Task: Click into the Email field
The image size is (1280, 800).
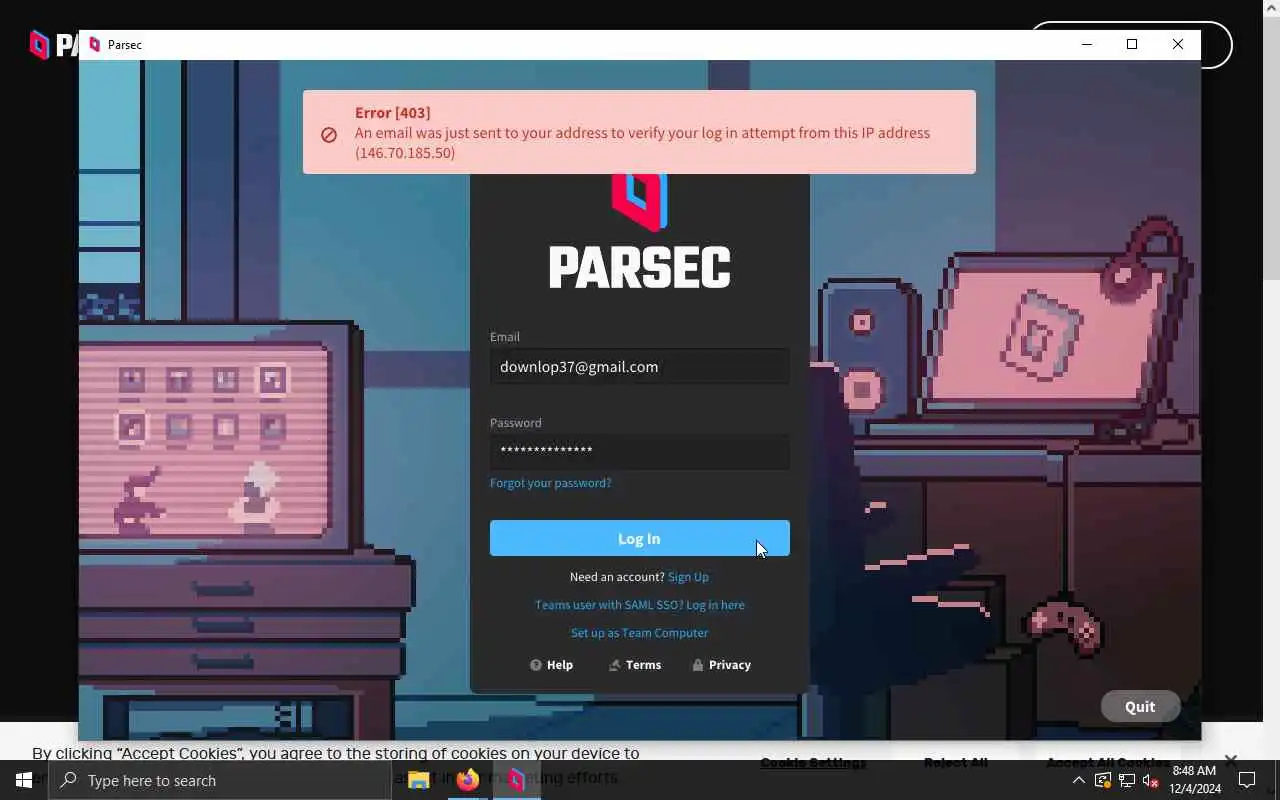Action: pos(639,367)
